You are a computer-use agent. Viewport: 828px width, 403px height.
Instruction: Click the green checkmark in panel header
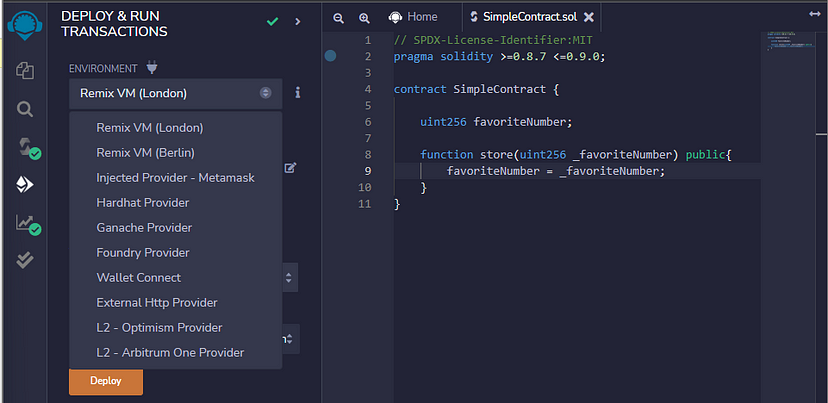[x=272, y=22]
